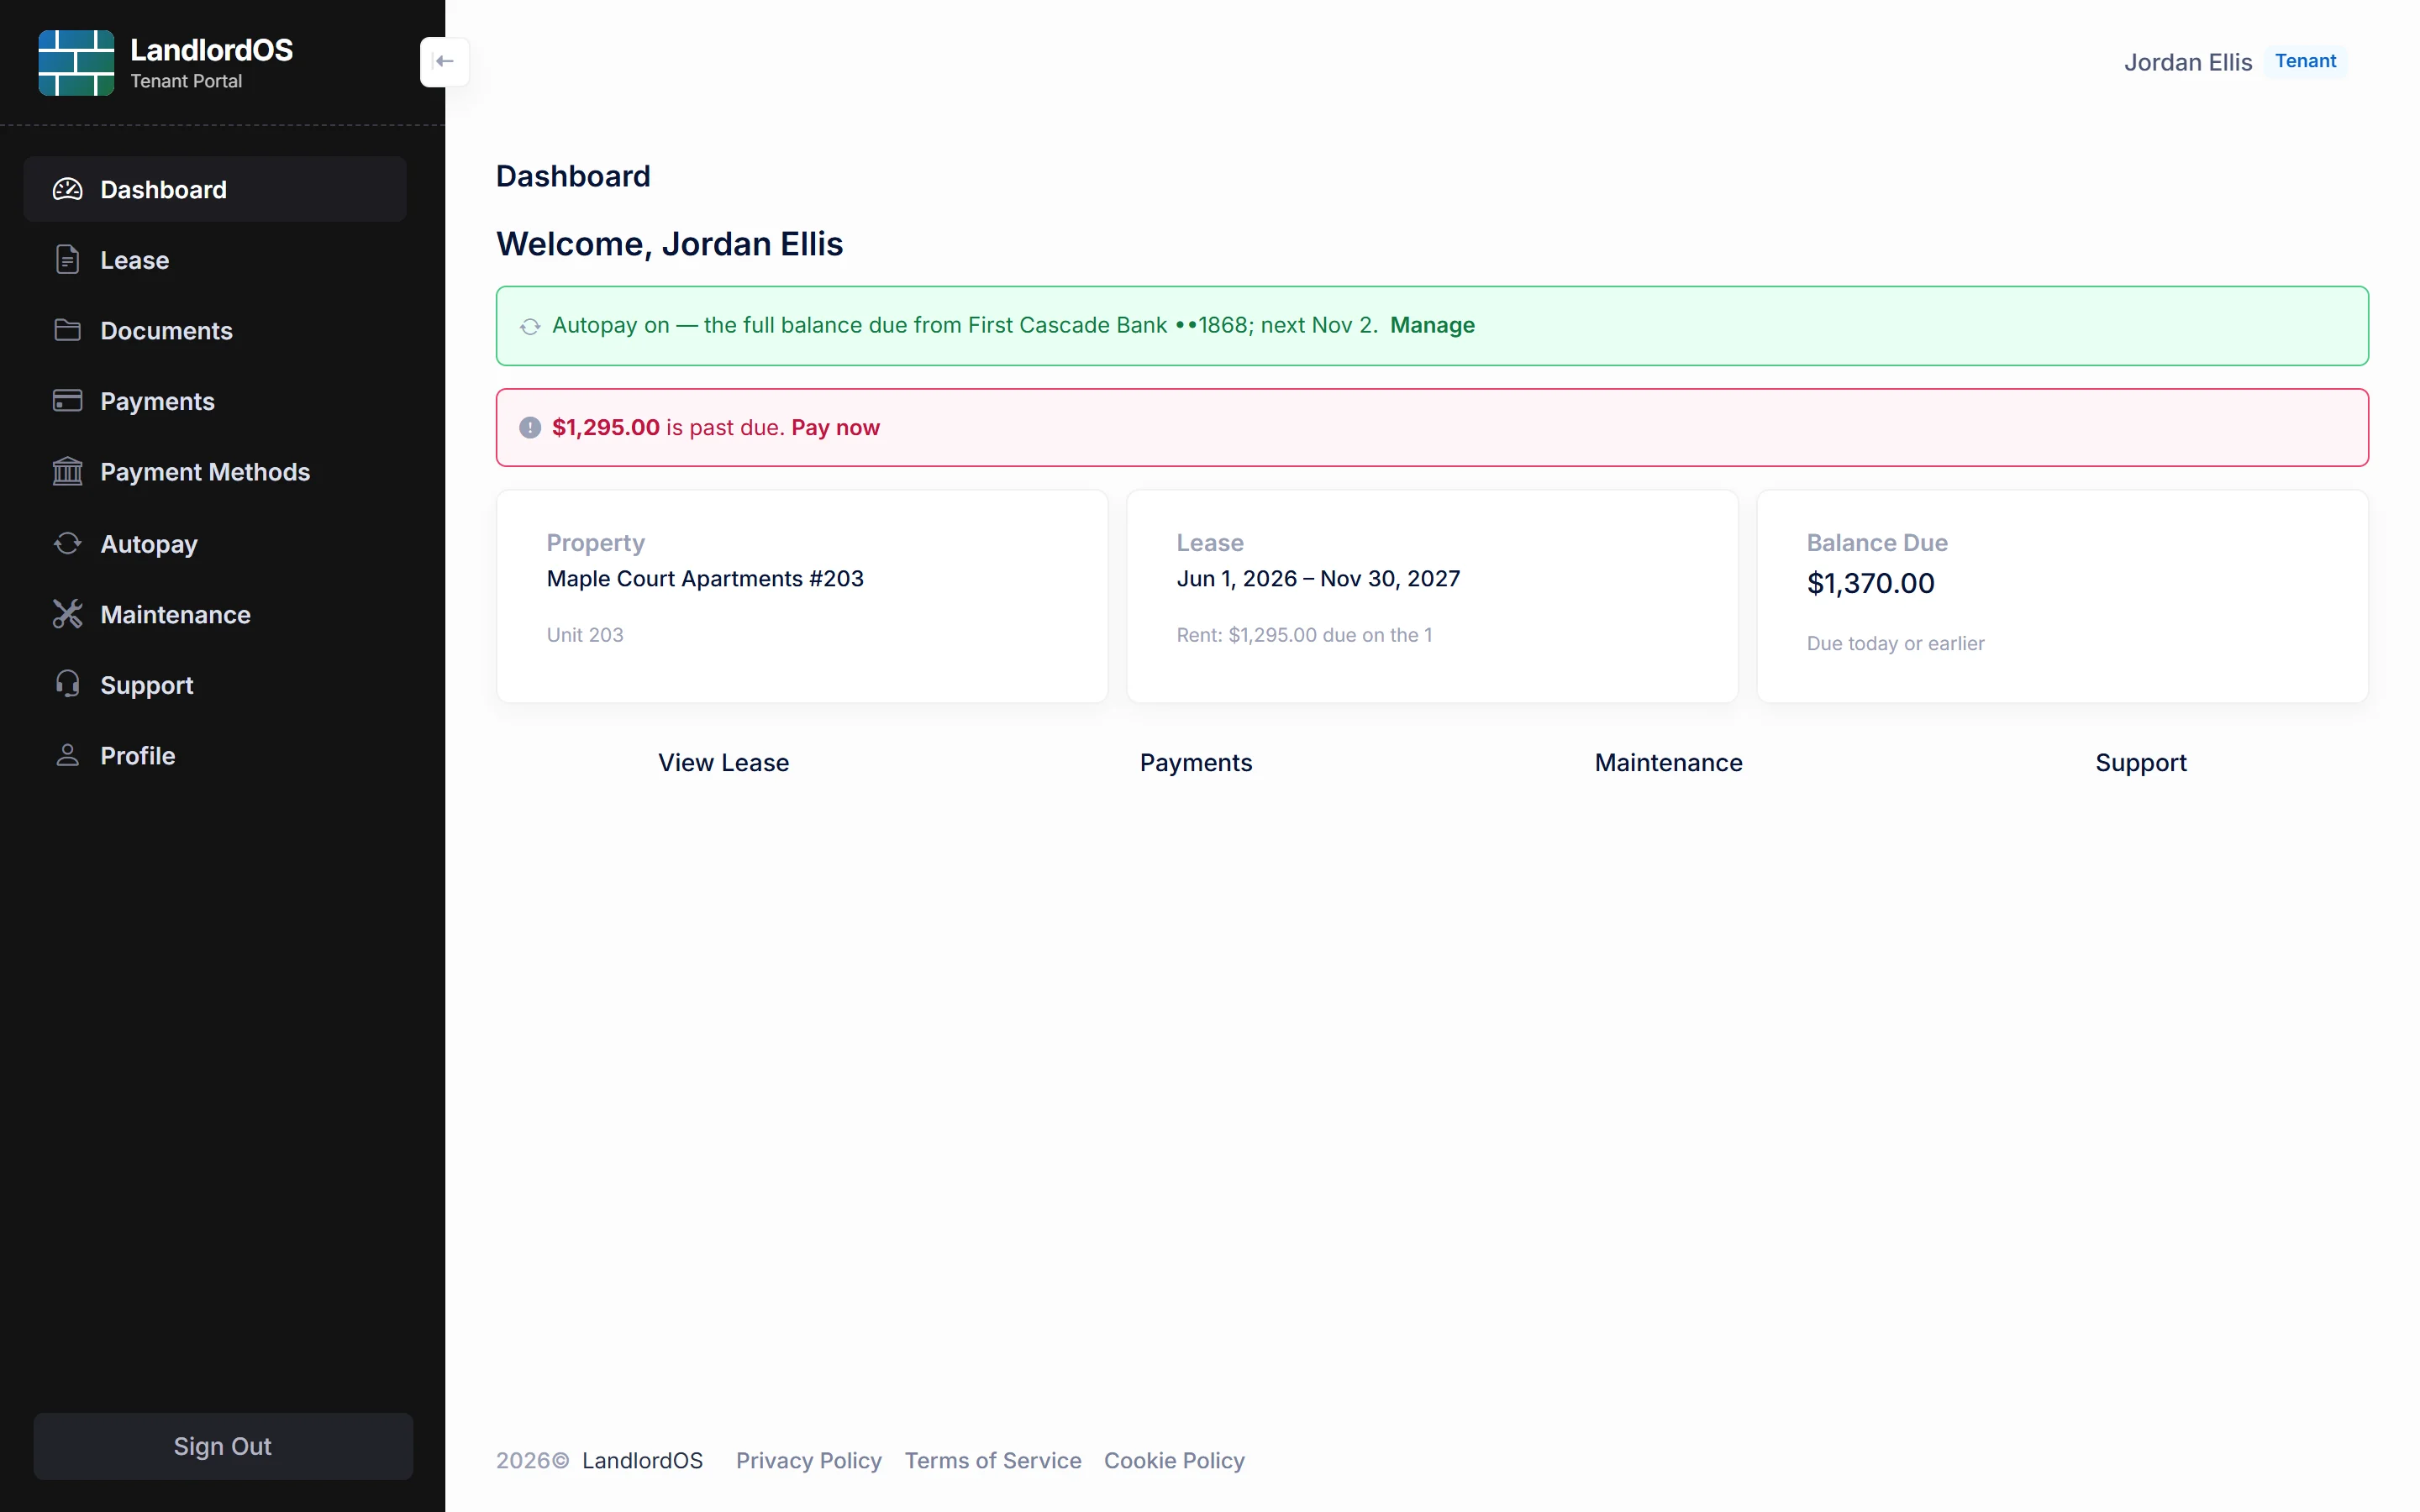Open the Cookie Policy footer link
Image resolution: width=2420 pixels, height=1512 pixels.
(1174, 1461)
